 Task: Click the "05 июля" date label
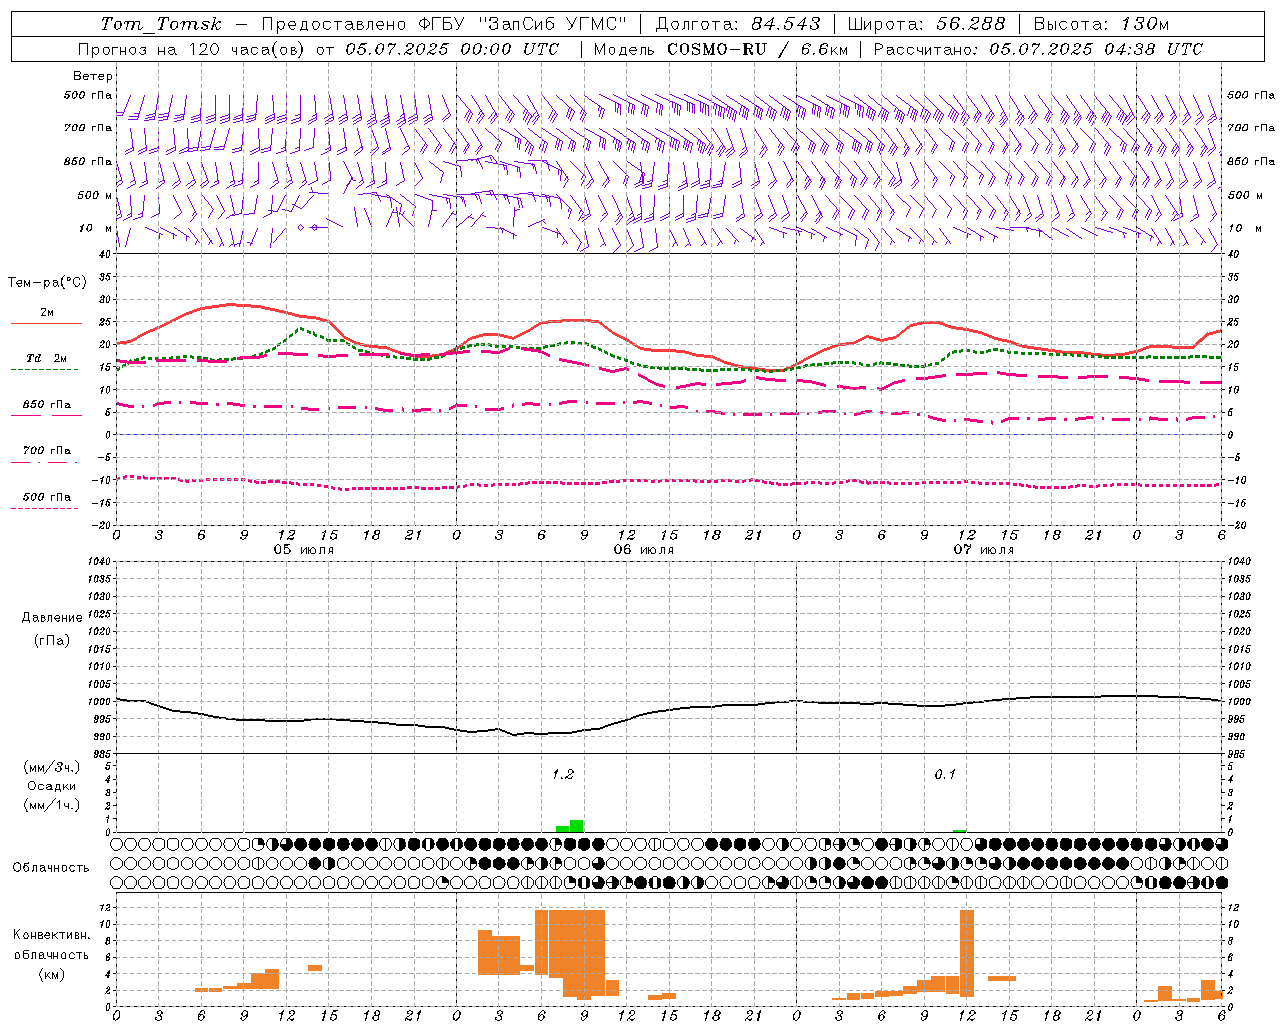304,550
